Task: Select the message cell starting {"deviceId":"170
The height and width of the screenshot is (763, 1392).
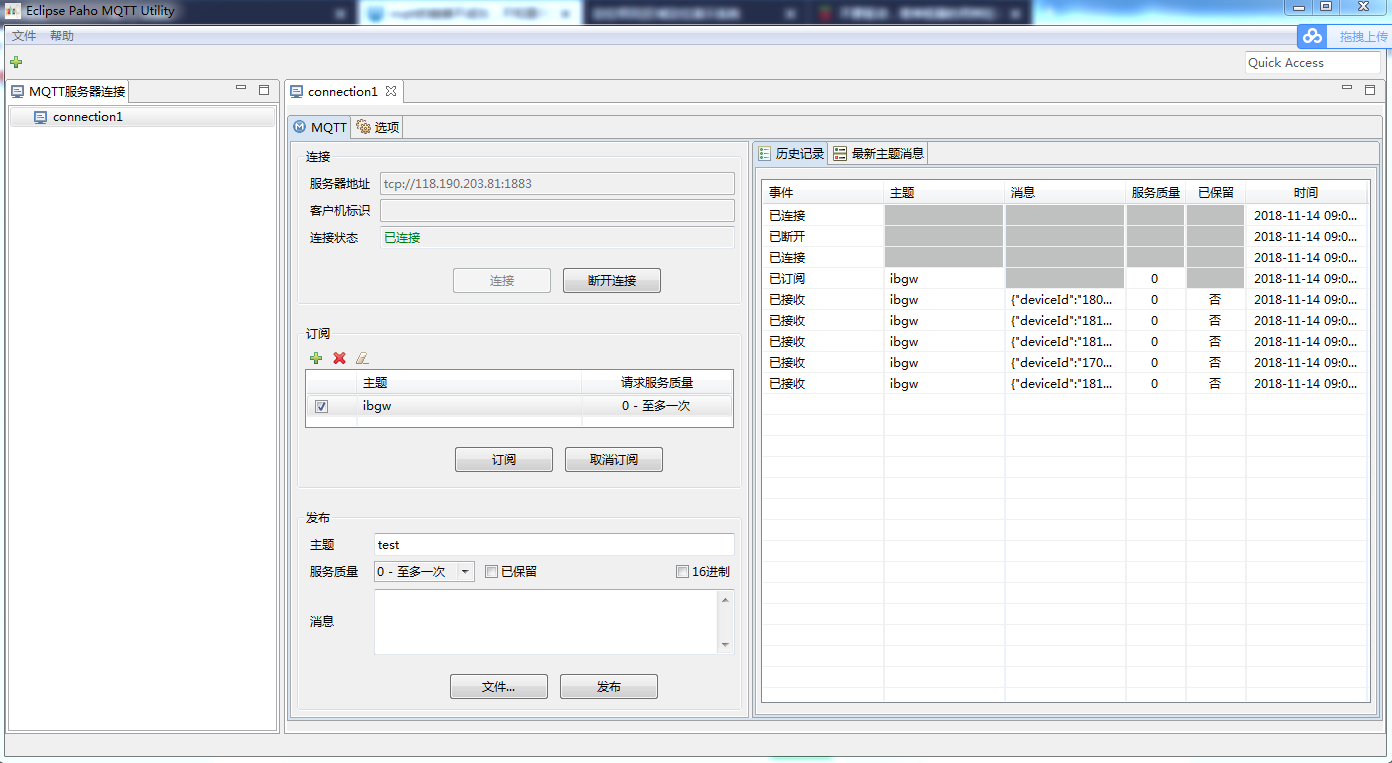Action: click(1065, 363)
